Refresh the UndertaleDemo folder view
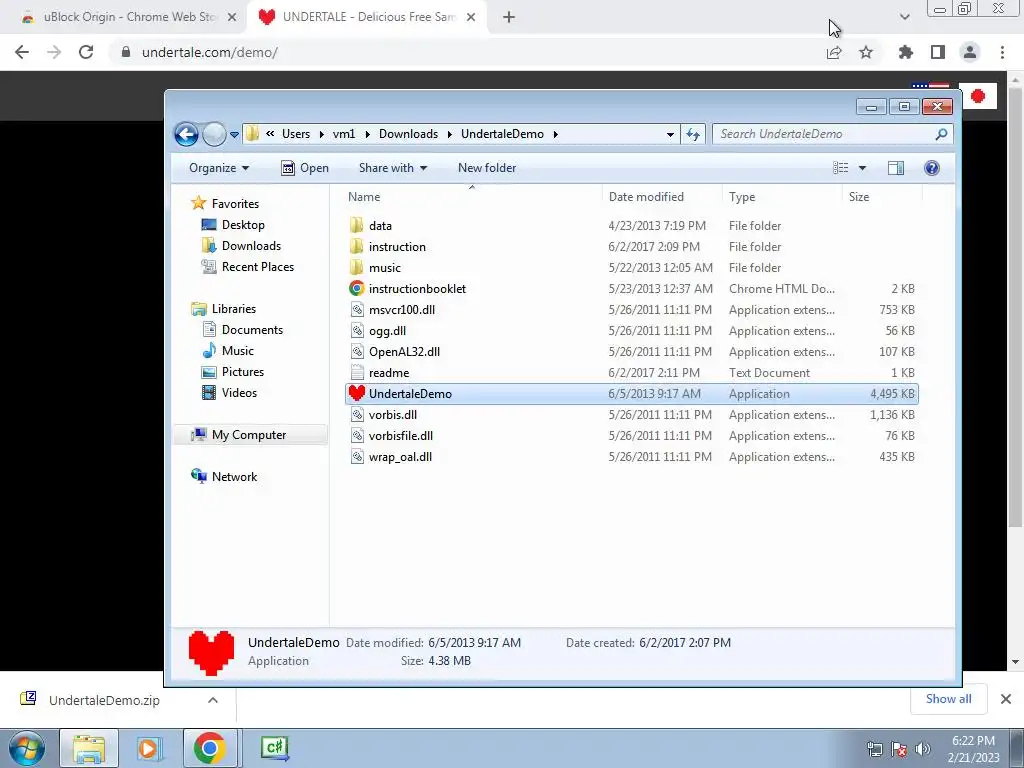The width and height of the screenshot is (1024, 768). tap(693, 135)
